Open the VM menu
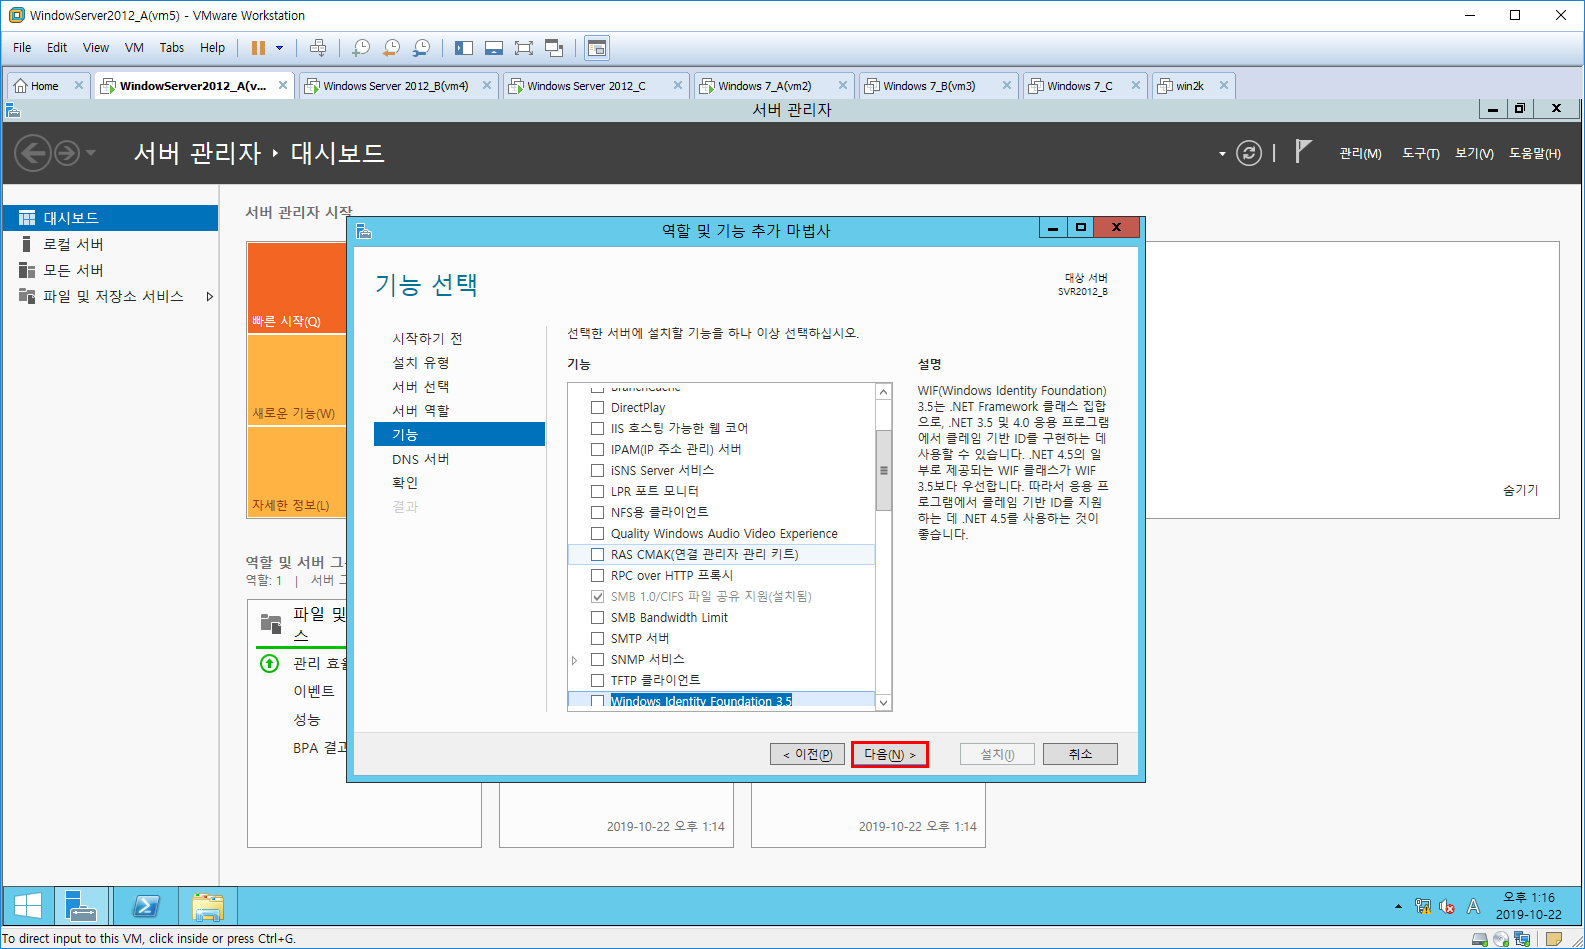This screenshot has width=1585, height=949. click(x=134, y=47)
